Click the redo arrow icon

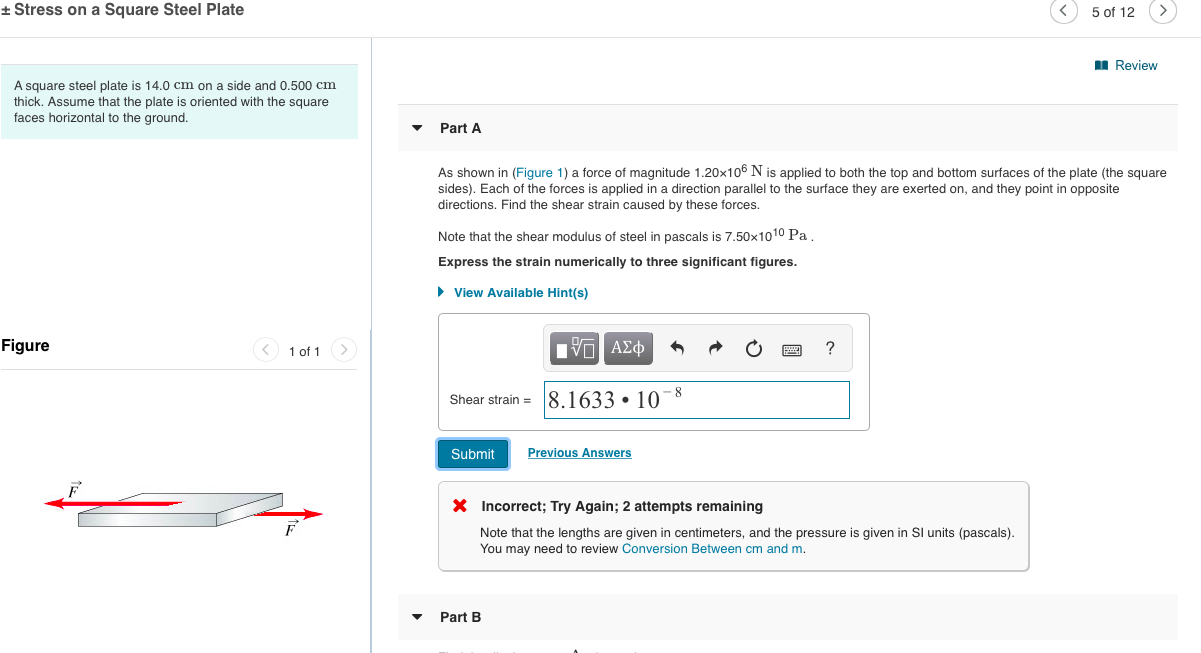(715, 349)
